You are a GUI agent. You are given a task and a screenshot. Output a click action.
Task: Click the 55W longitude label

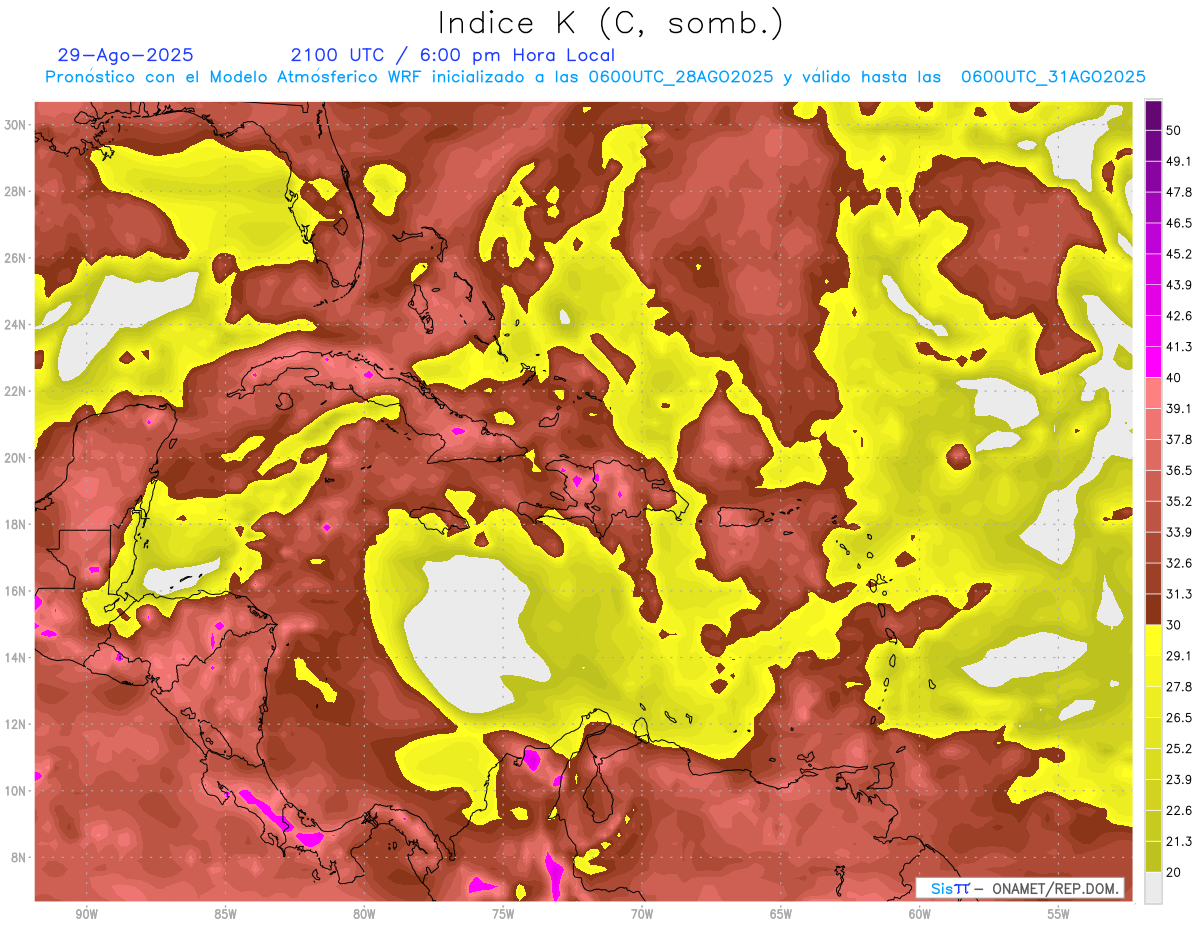pyautogui.click(x=1058, y=915)
